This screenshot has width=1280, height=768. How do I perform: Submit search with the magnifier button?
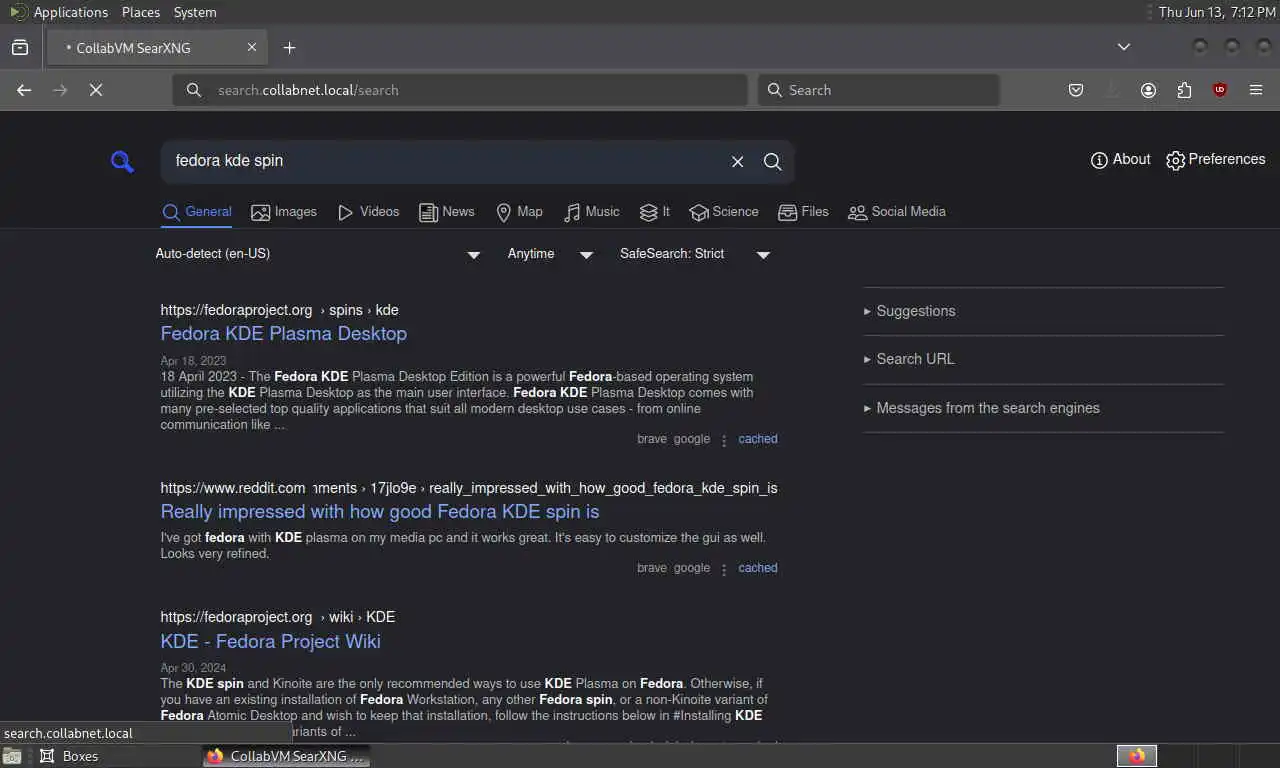click(x=772, y=162)
